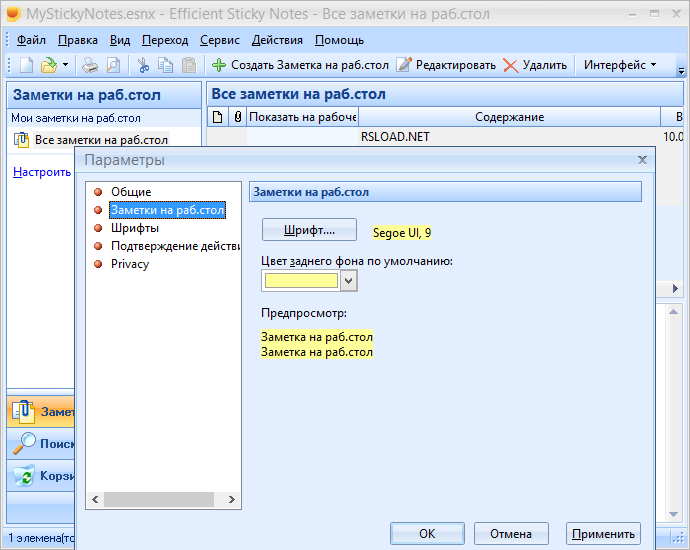Open the Интерфейс dropdown in toolbar
Viewport: 690px width, 550px height.
(x=620, y=65)
